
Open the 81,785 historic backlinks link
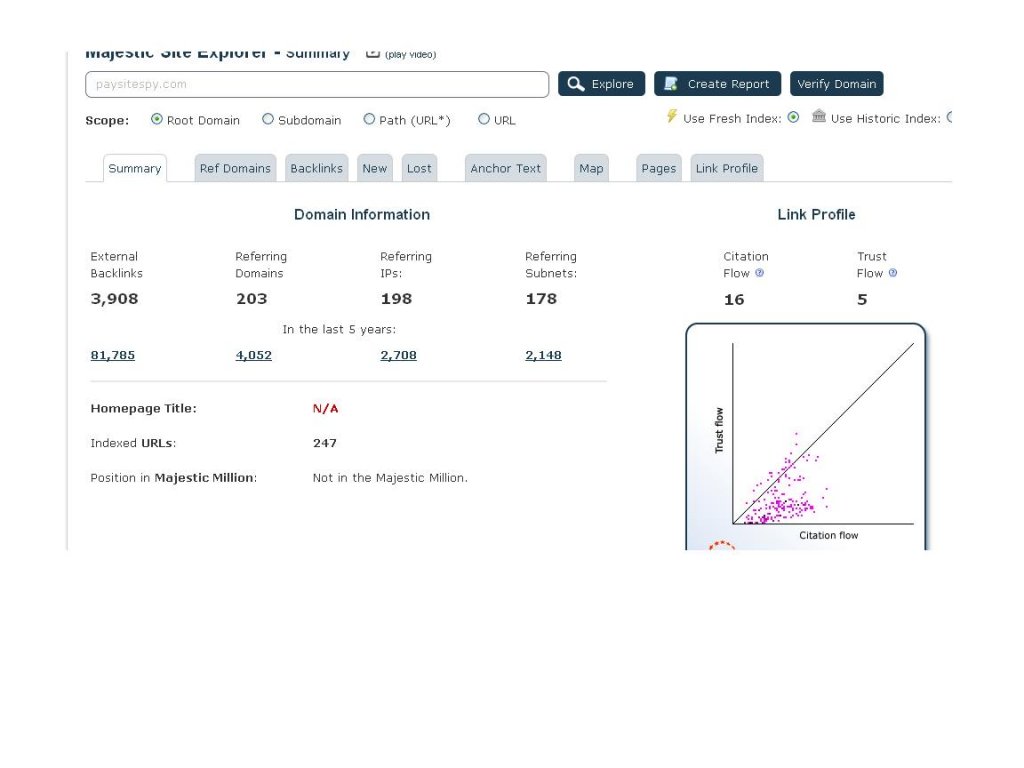[x=112, y=355]
